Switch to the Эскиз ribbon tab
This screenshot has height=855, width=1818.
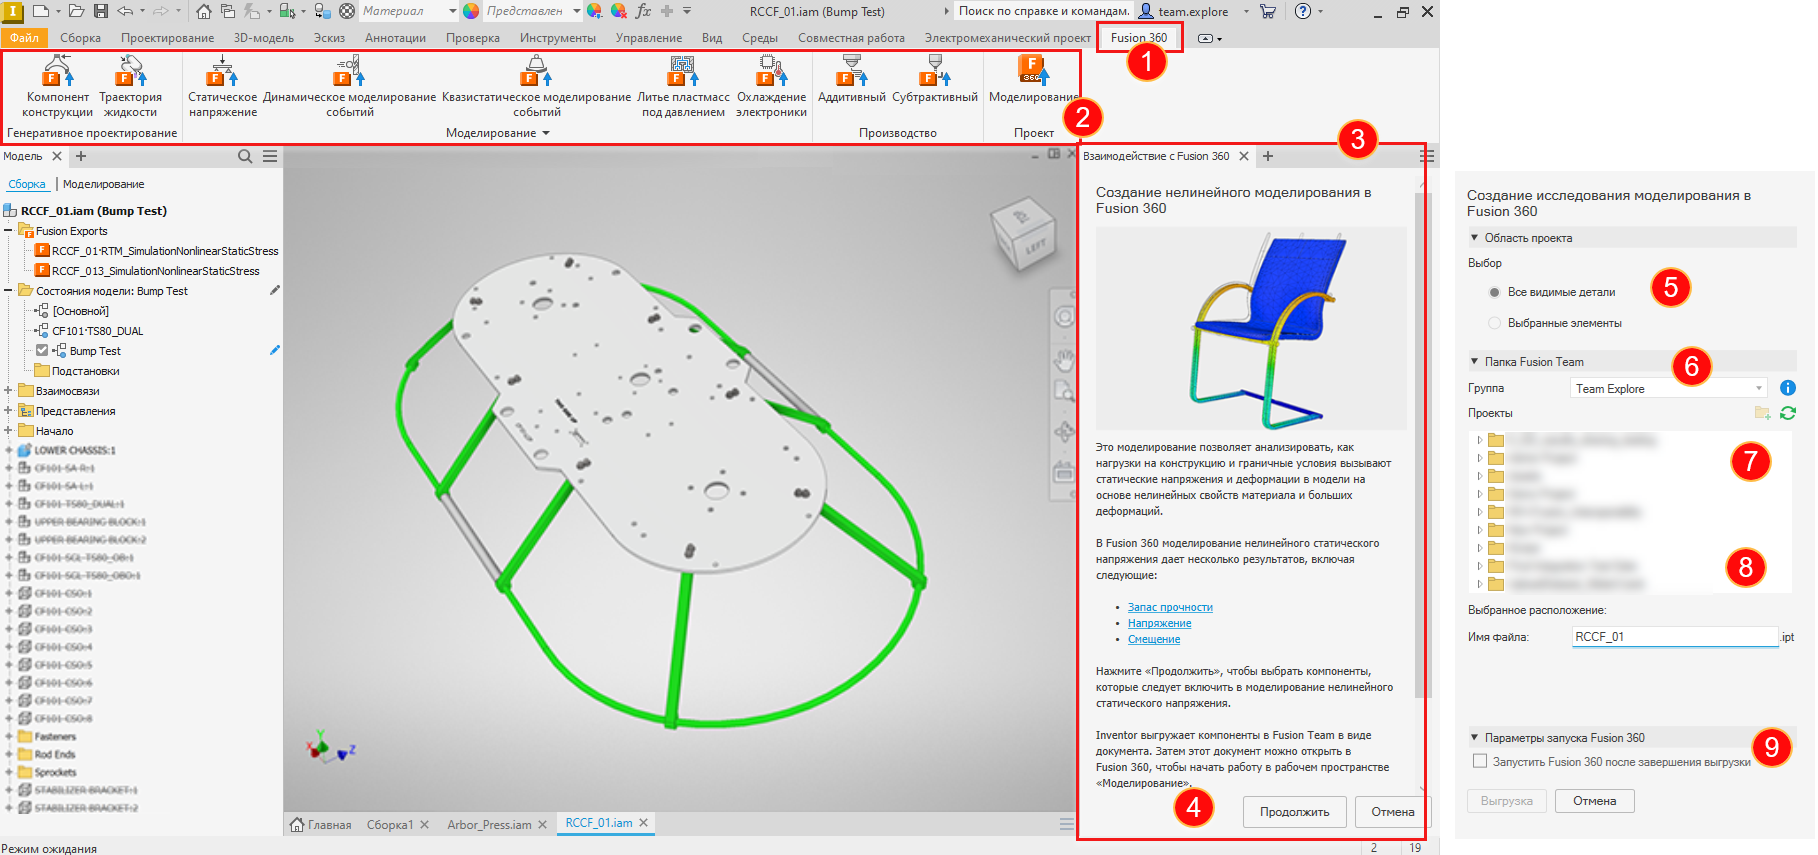329,37
